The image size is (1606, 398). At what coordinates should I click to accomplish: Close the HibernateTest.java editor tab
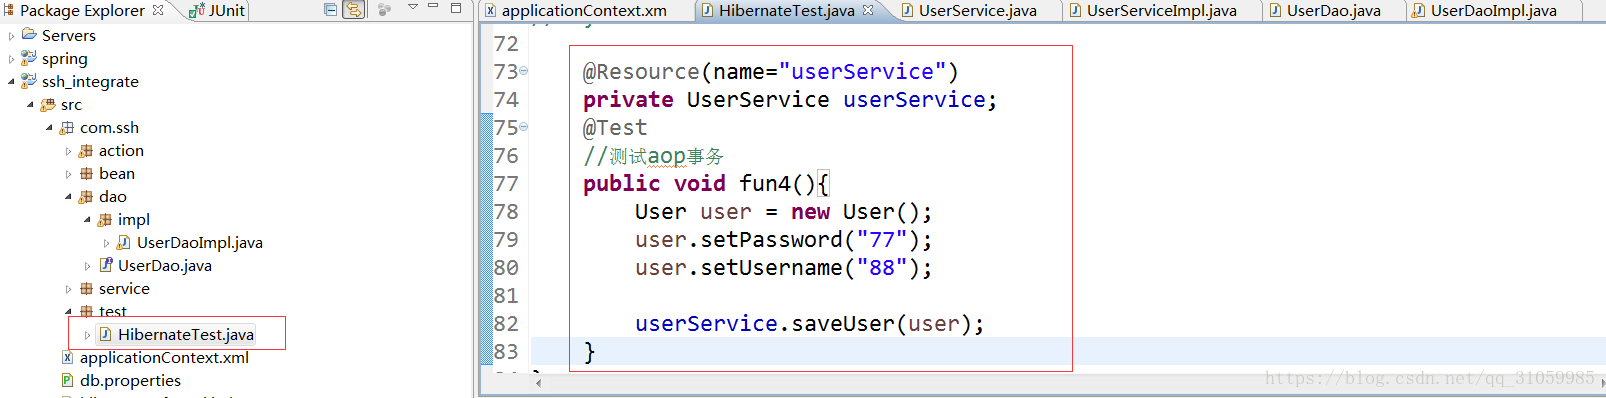point(868,10)
